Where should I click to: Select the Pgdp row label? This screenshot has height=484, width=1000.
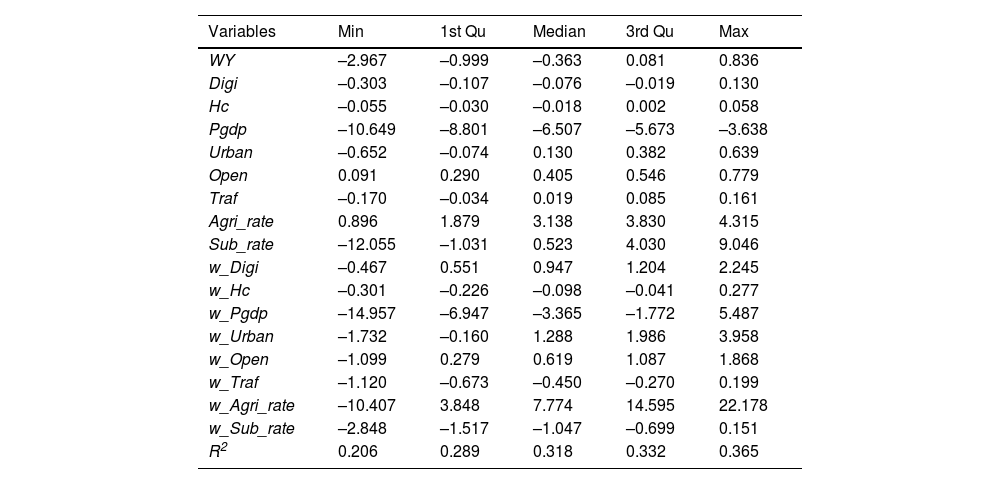[x=227, y=130]
